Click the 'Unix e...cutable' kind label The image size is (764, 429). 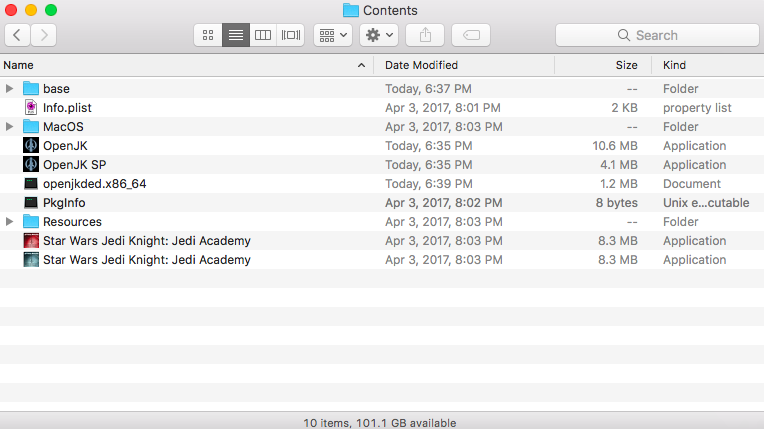pyautogui.click(x=706, y=203)
